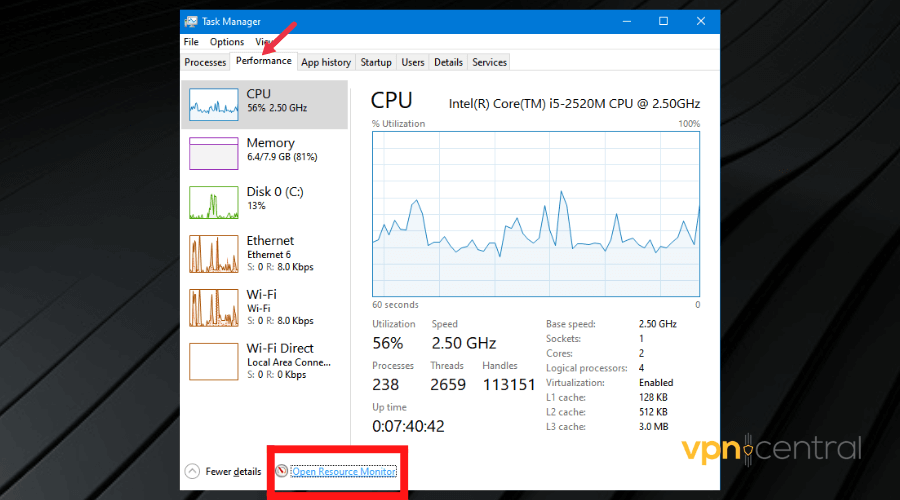This screenshot has width=900, height=500.
Task: Open the Startup tab
Action: [x=376, y=62]
